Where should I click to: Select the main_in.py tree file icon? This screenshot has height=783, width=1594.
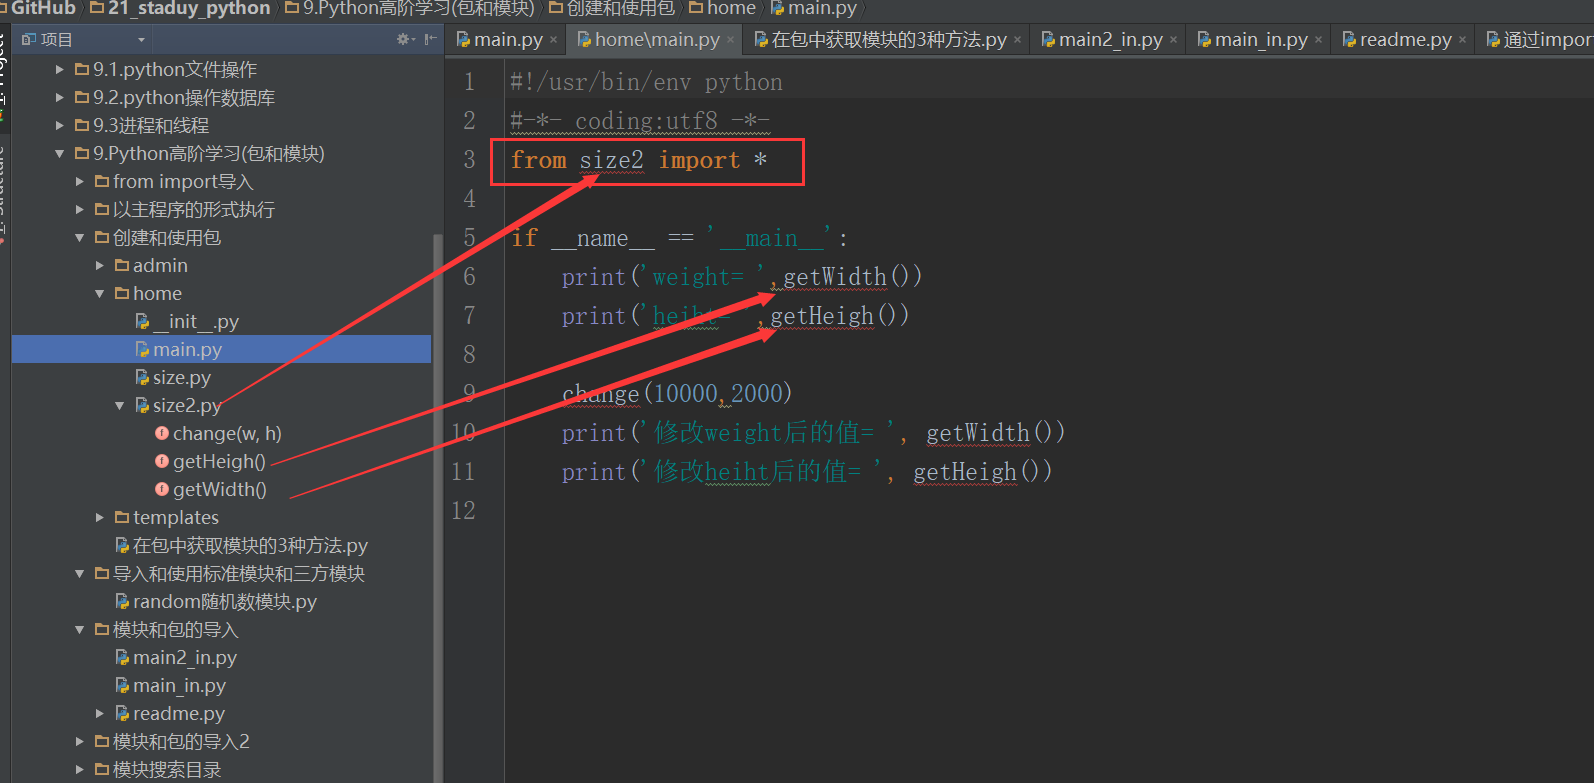122,686
